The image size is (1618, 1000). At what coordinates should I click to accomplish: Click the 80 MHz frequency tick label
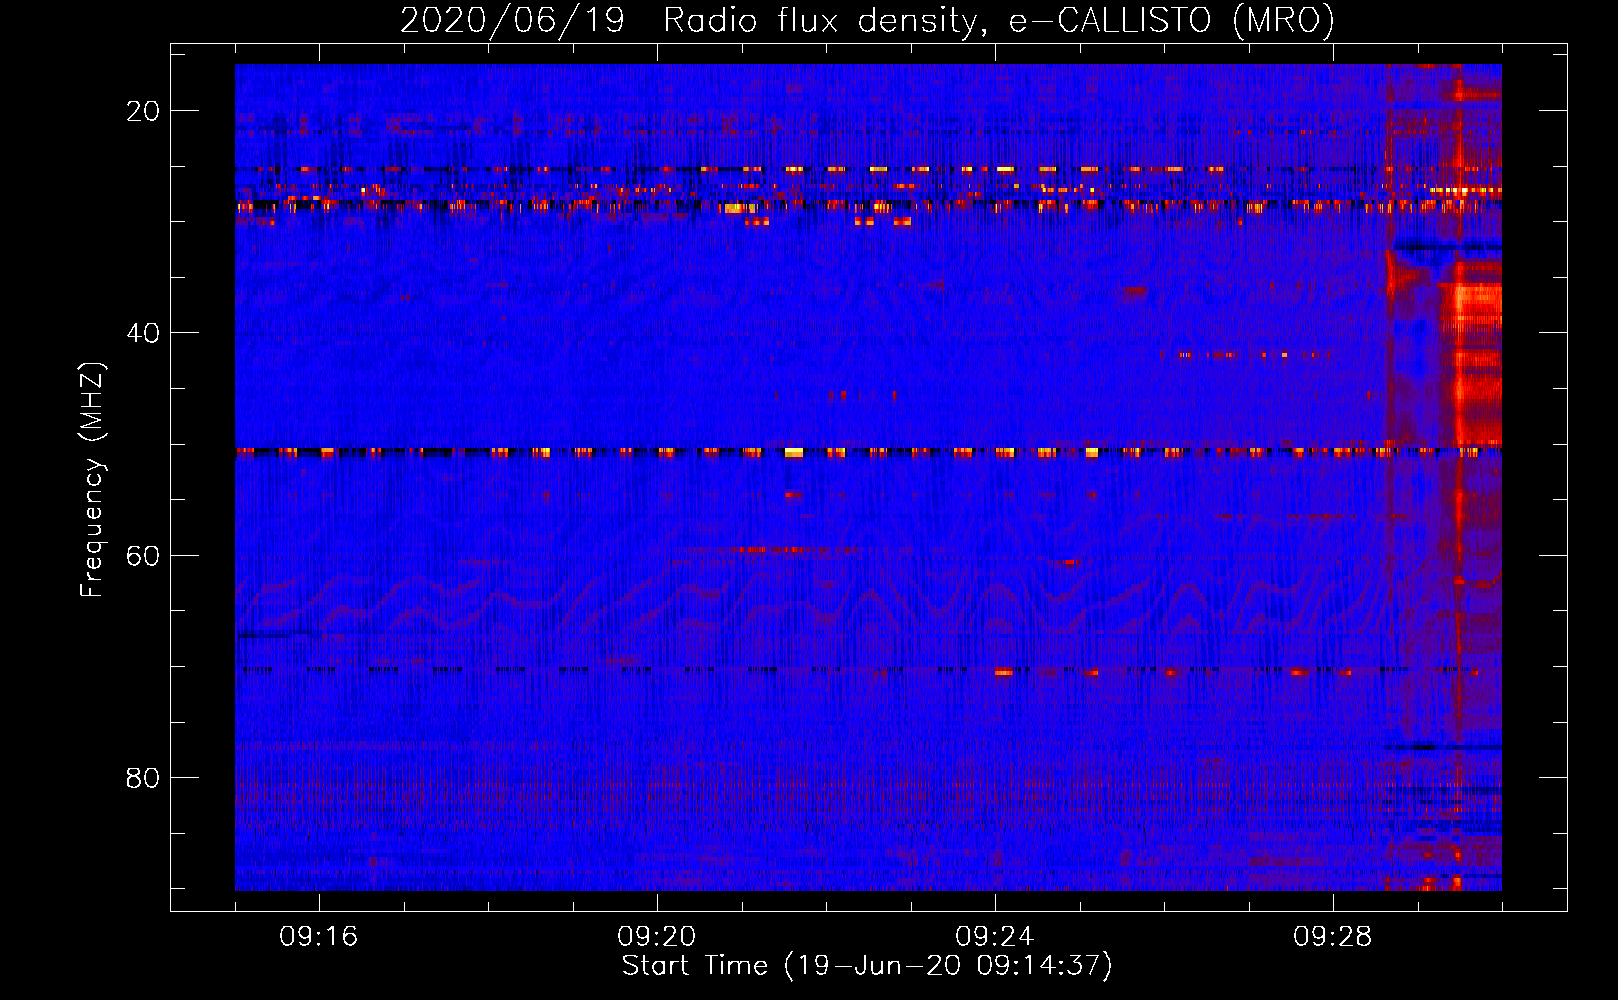click(143, 778)
